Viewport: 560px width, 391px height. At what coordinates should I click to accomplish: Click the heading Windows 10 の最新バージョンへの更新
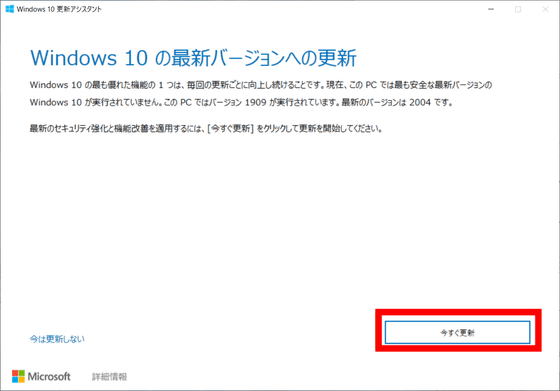pyautogui.click(x=193, y=58)
